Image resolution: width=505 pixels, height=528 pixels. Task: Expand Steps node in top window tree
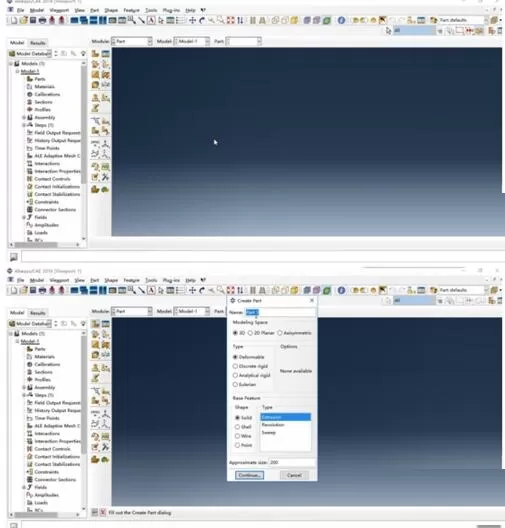coord(24,125)
